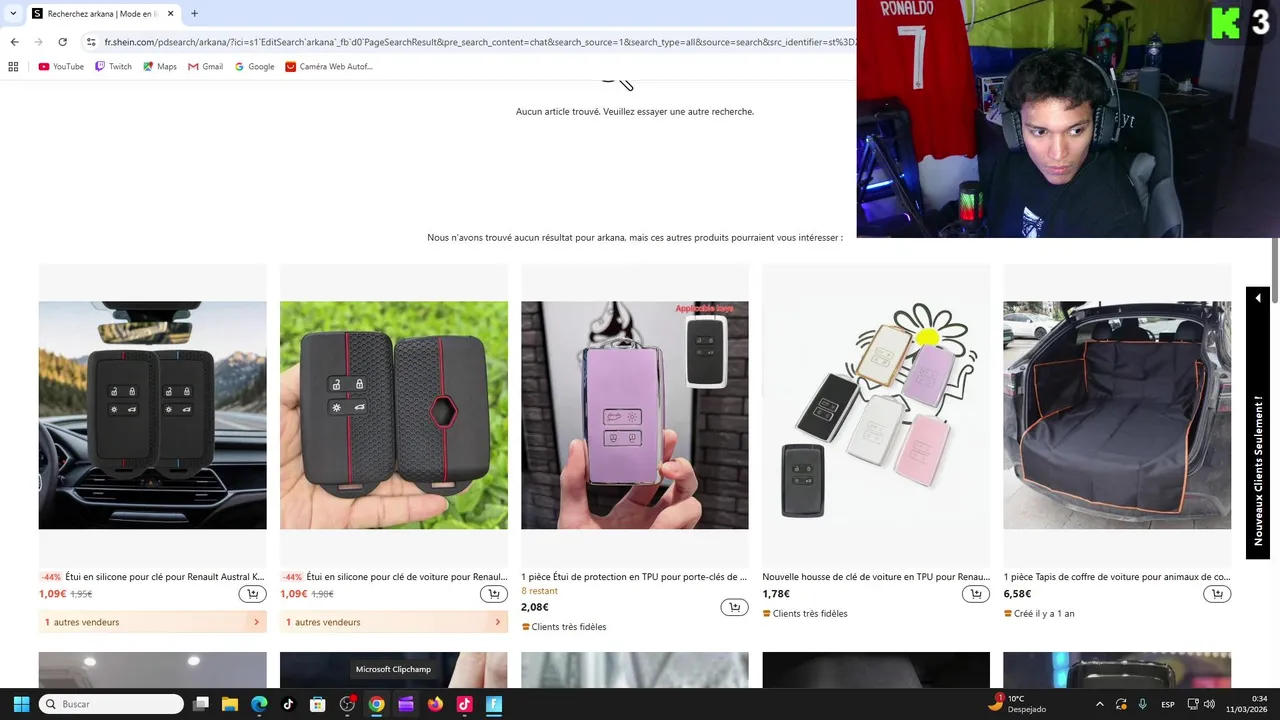The width and height of the screenshot is (1280, 720).
Task: Switch to Google Chrome on the taskbar
Action: click(x=376, y=704)
